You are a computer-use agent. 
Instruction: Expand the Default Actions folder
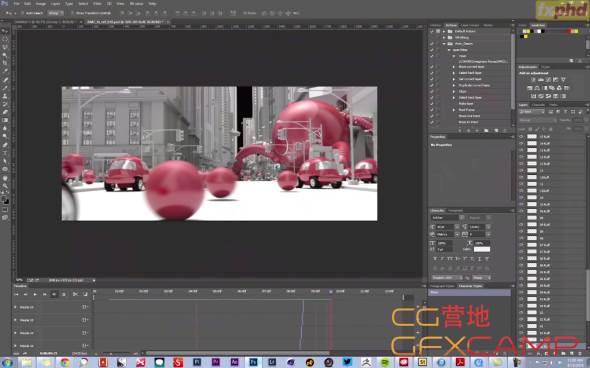(x=444, y=31)
